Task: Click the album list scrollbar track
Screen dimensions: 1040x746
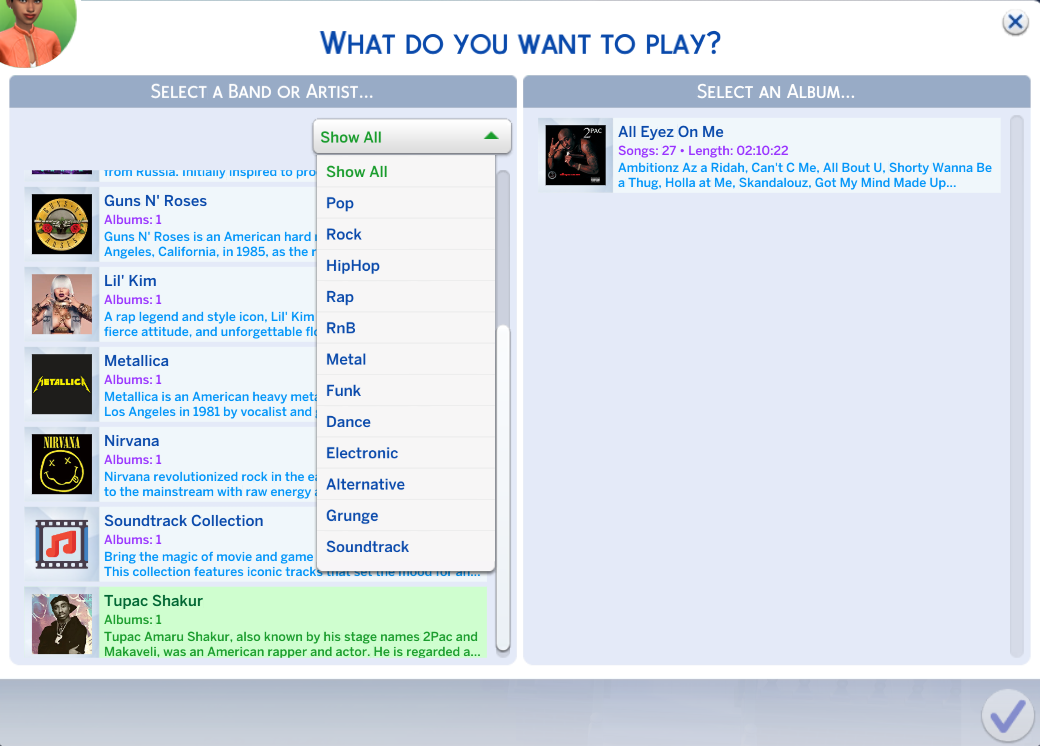Action: [1016, 386]
